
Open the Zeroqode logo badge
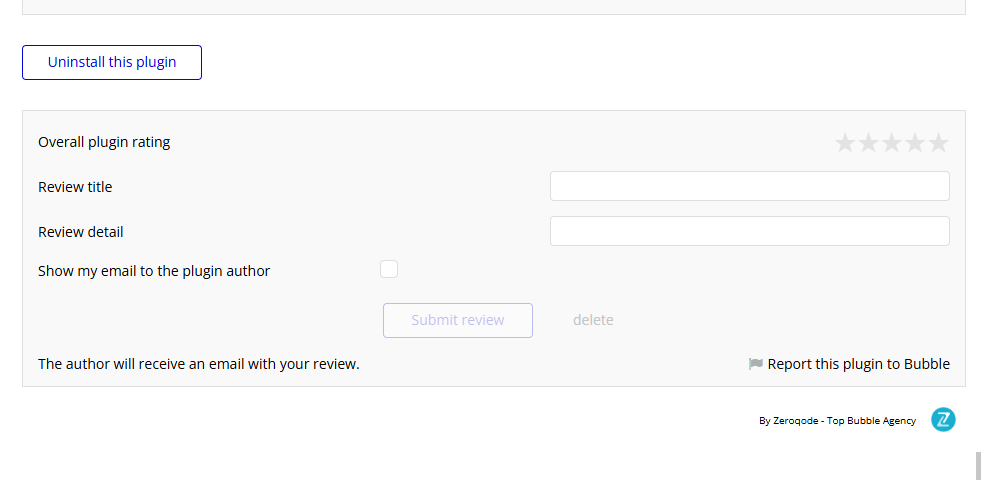click(943, 420)
